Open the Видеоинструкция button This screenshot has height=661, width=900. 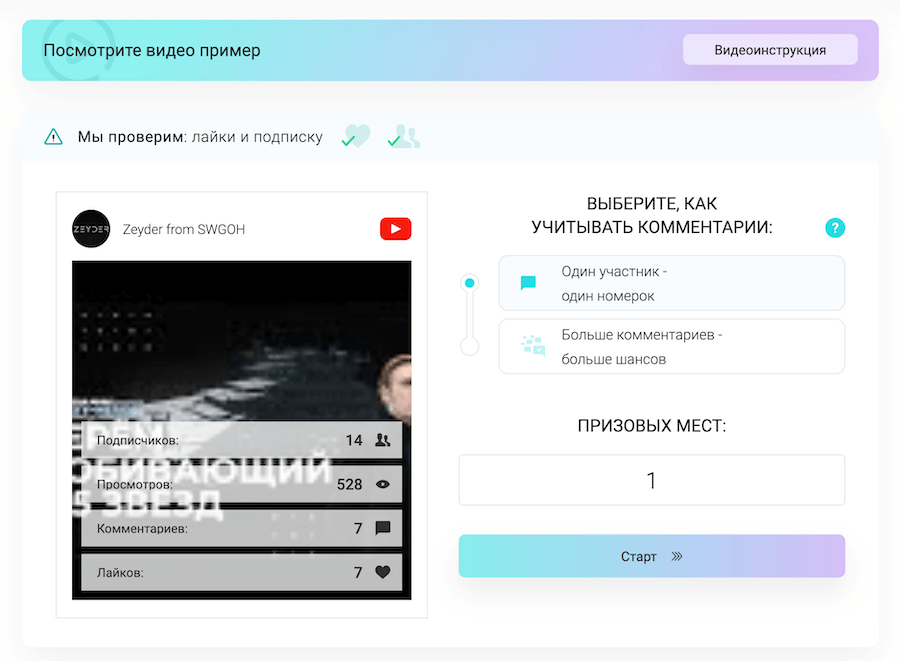coord(770,50)
